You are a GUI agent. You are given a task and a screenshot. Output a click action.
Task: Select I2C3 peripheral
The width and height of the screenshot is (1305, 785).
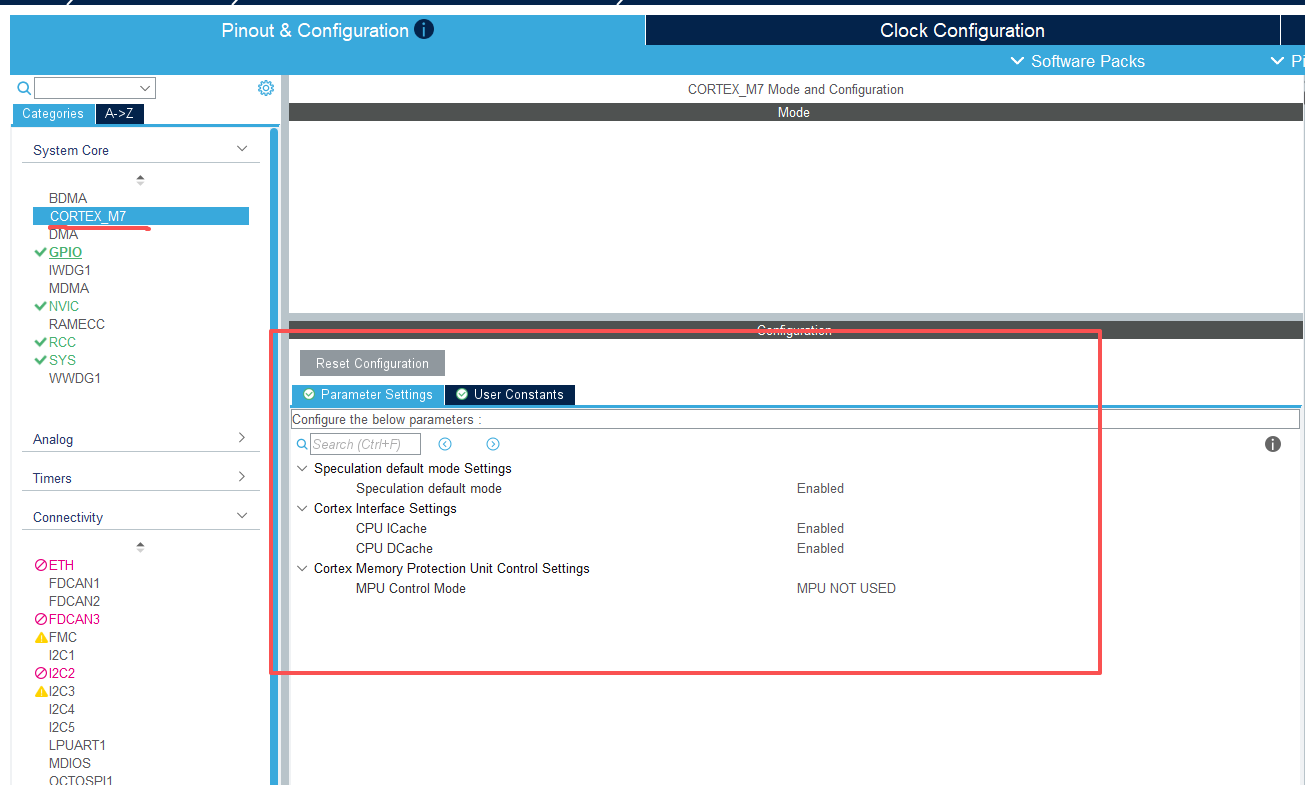[62, 691]
